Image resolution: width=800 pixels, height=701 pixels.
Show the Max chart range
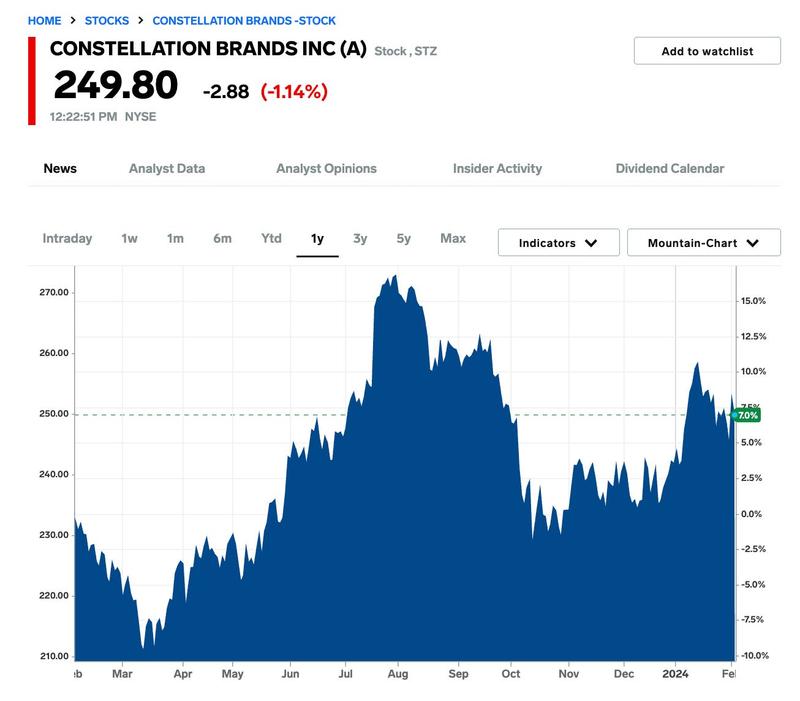[453, 238]
